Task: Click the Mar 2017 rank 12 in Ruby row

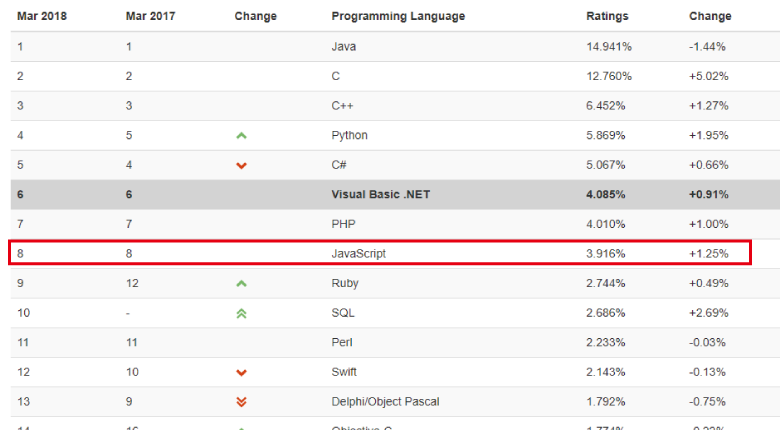Action: click(x=132, y=283)
